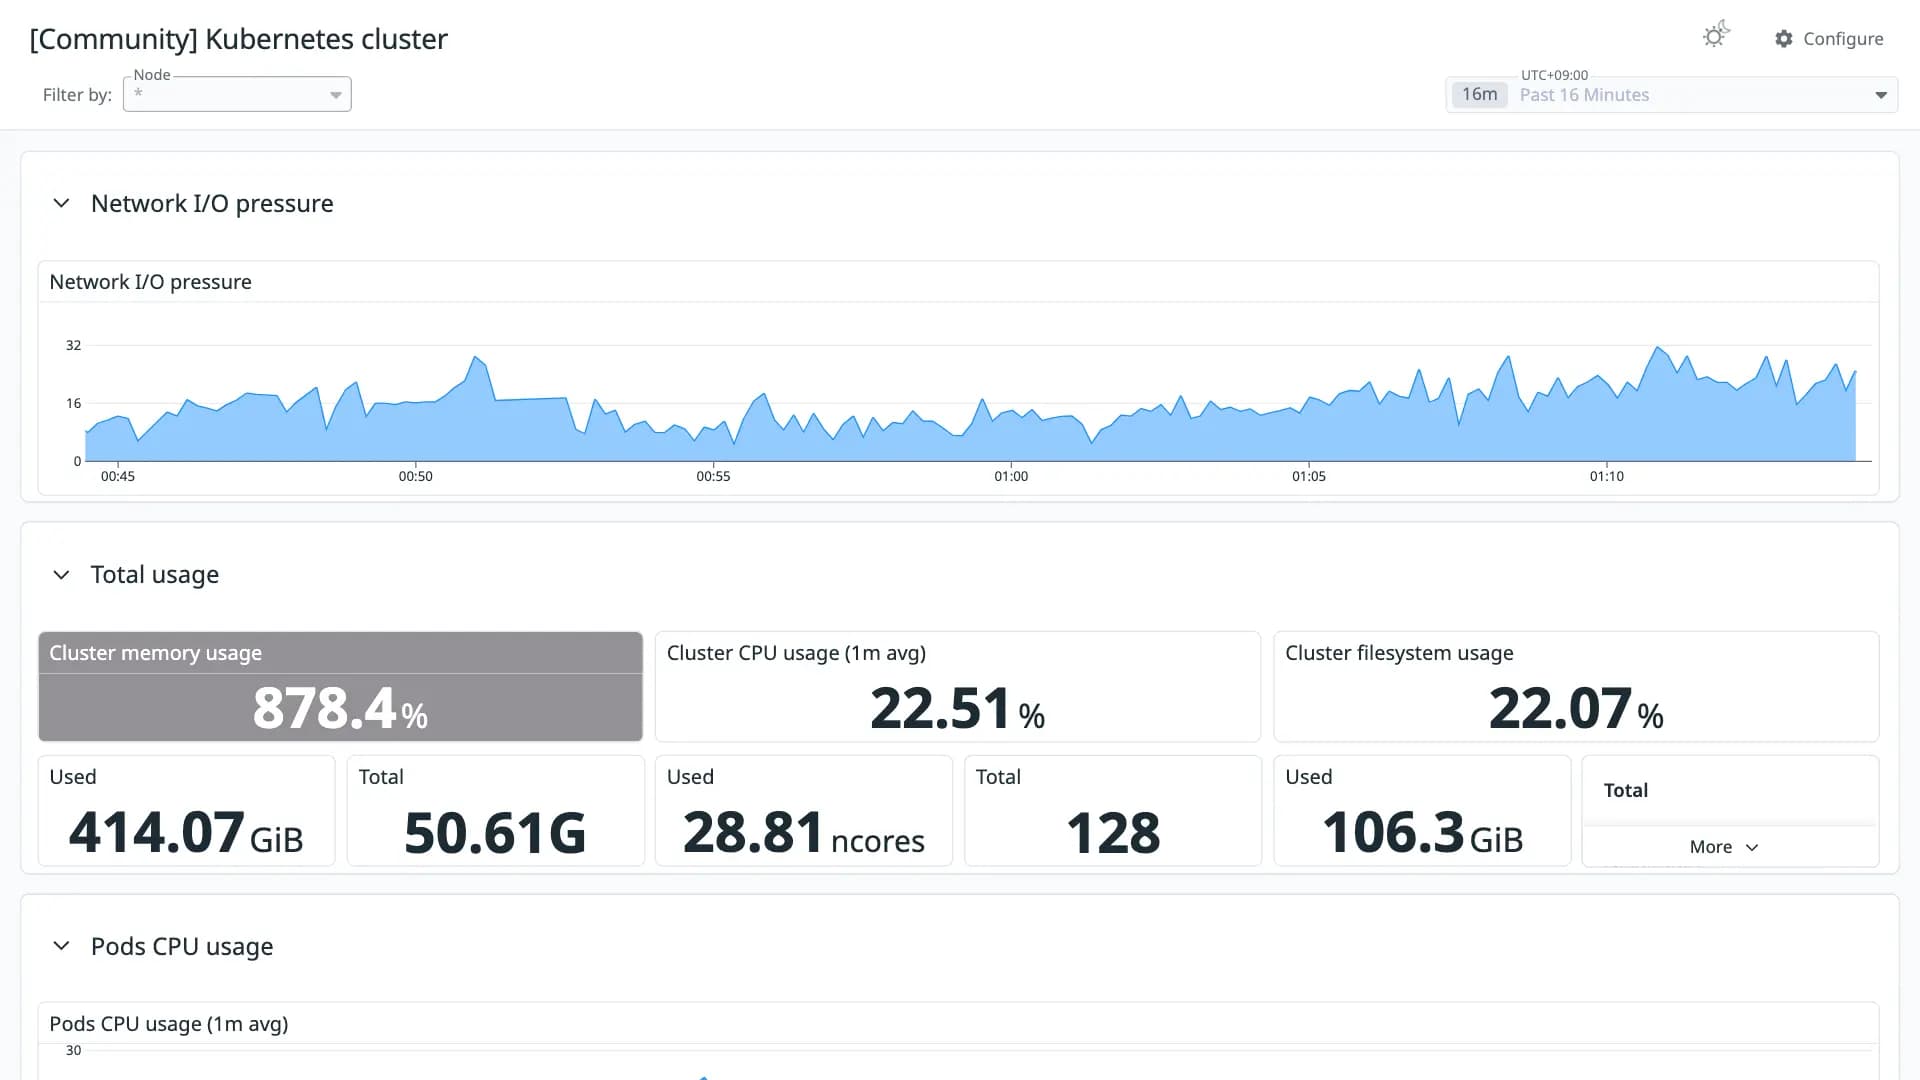Click the Total 128 cores value
The image size is (1920, 1080).
click(x=1113, y=833)
